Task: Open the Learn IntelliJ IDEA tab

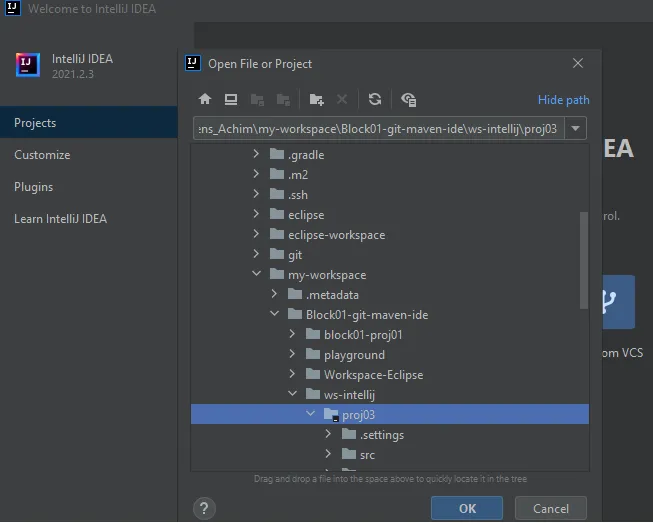Action: coord(89,219)
